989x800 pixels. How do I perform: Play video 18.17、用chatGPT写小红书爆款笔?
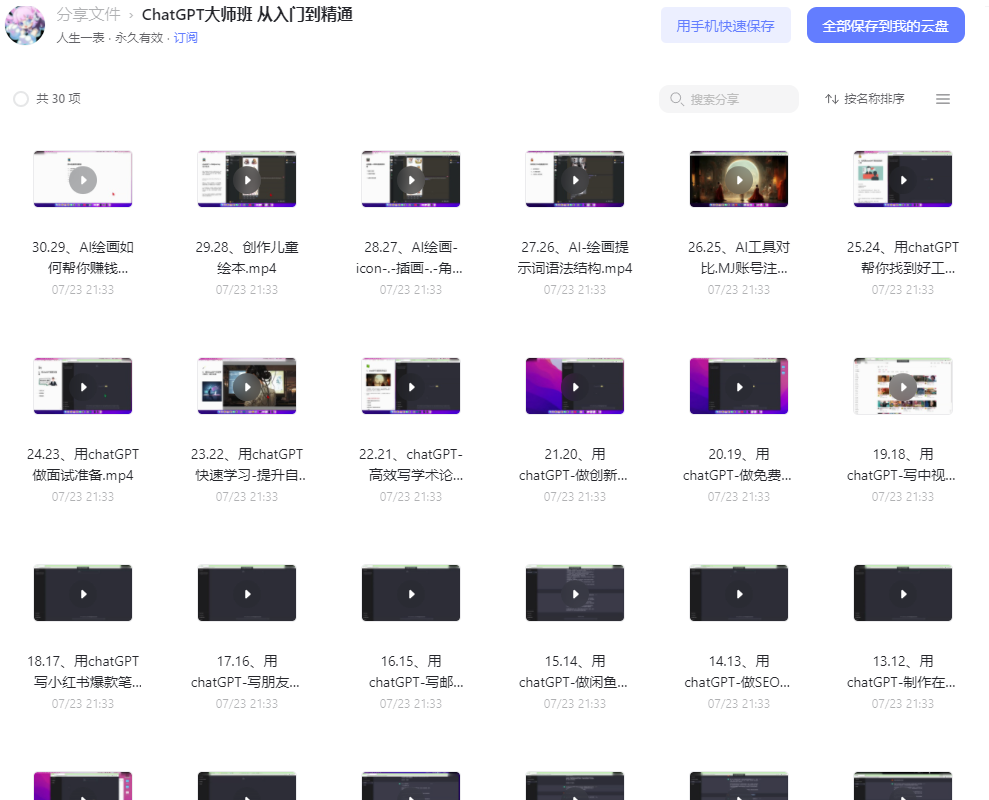pyautogui.click(x=83, y=593)
